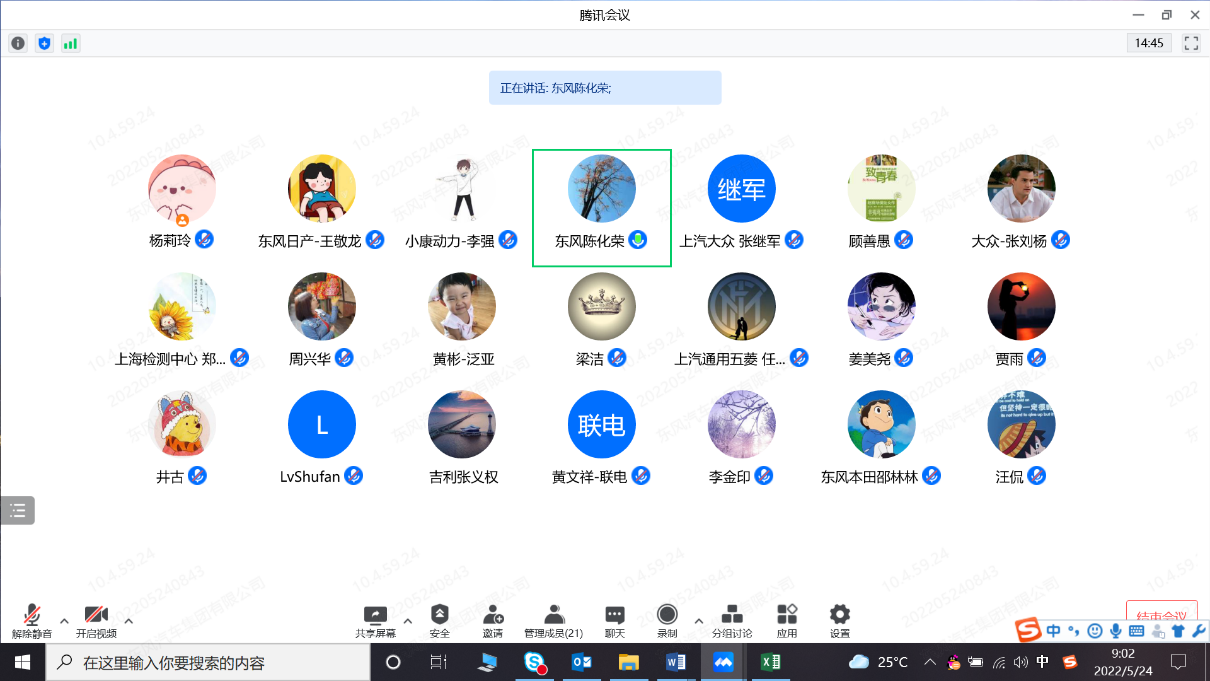Open 分组讨论 breakout rooms
This screenshot has height=681, width=1210.
click(732, 620)
